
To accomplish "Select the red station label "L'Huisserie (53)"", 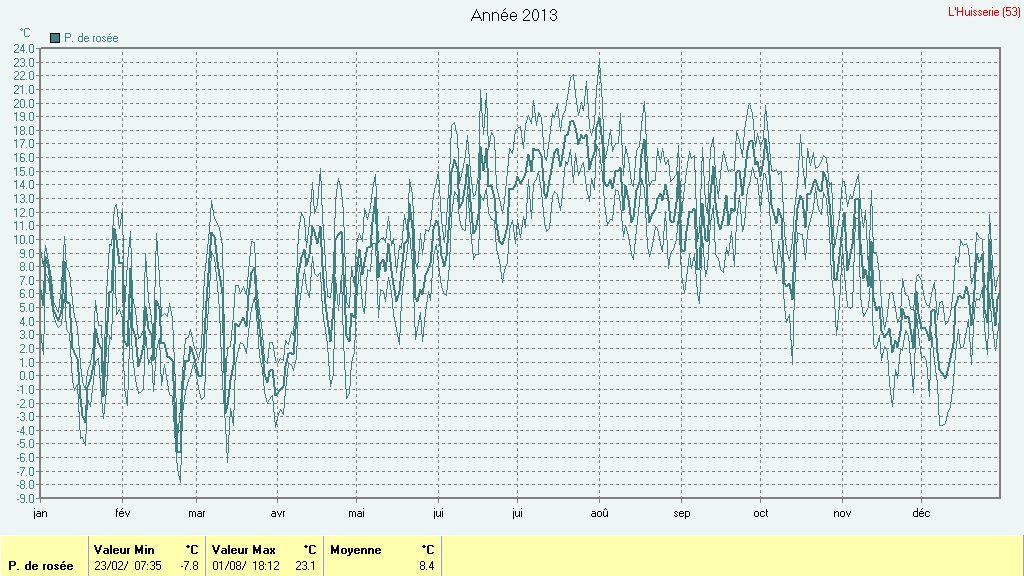I will (x=984, y=12).
